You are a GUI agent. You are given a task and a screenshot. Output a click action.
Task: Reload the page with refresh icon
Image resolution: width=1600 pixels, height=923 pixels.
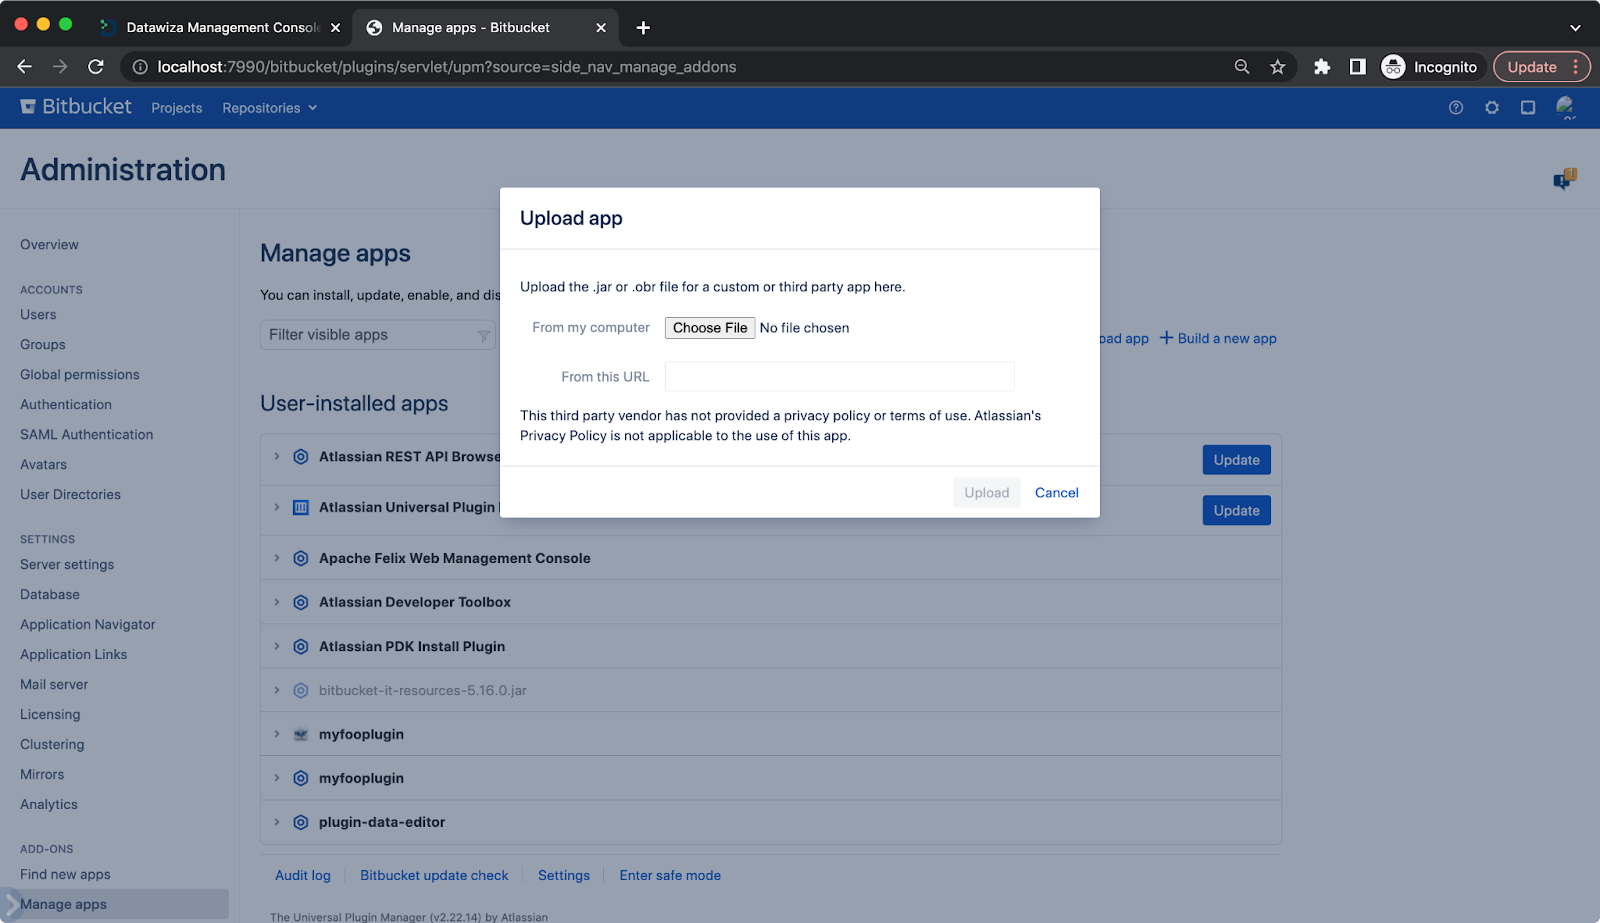click(x=96, y=67)
